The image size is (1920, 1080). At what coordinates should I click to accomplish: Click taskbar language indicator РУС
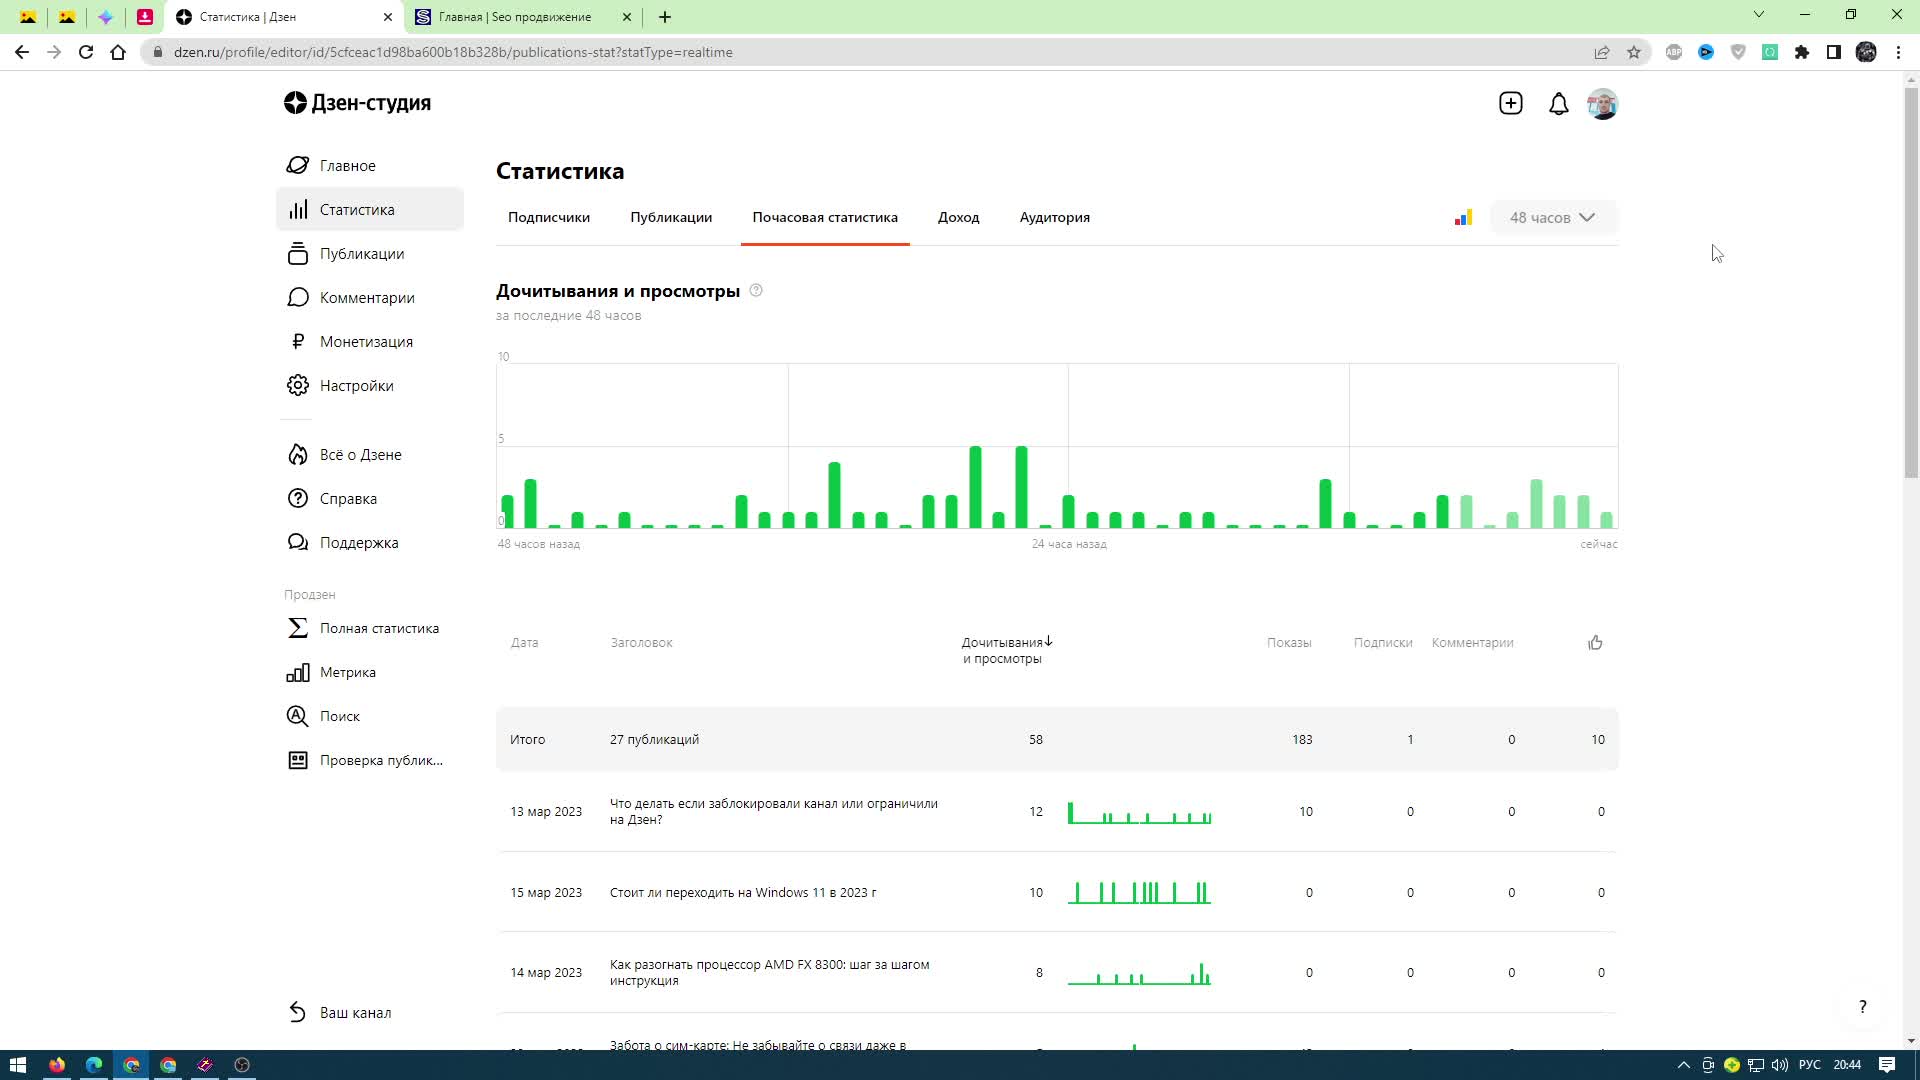1810,1065
